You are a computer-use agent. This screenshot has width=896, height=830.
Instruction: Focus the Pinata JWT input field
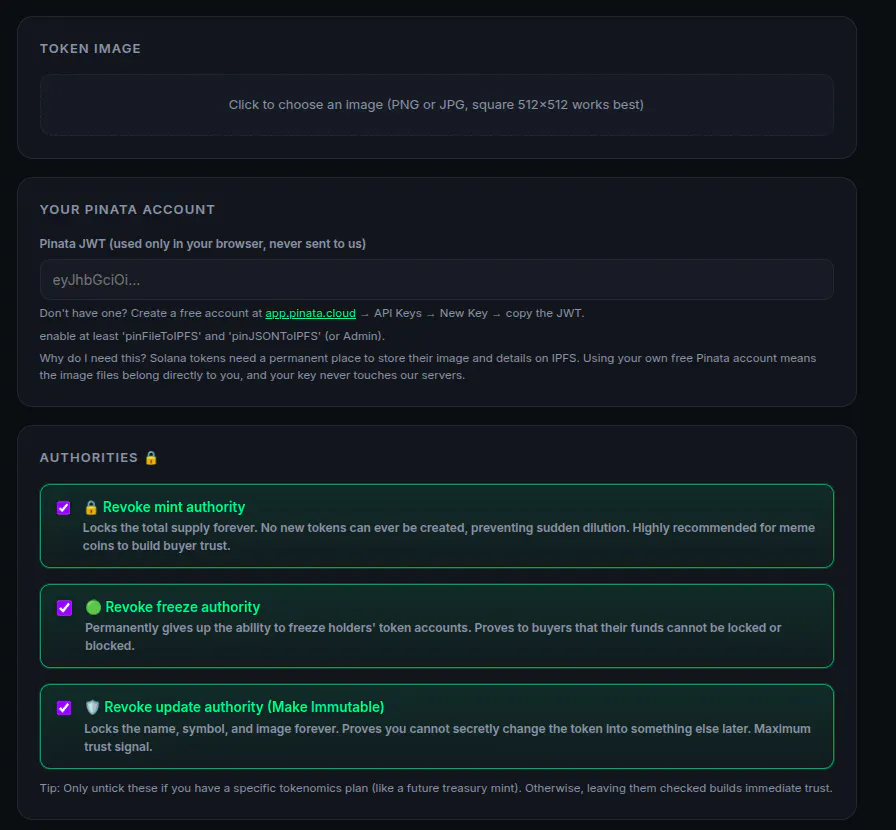click(x=437, y=280)
